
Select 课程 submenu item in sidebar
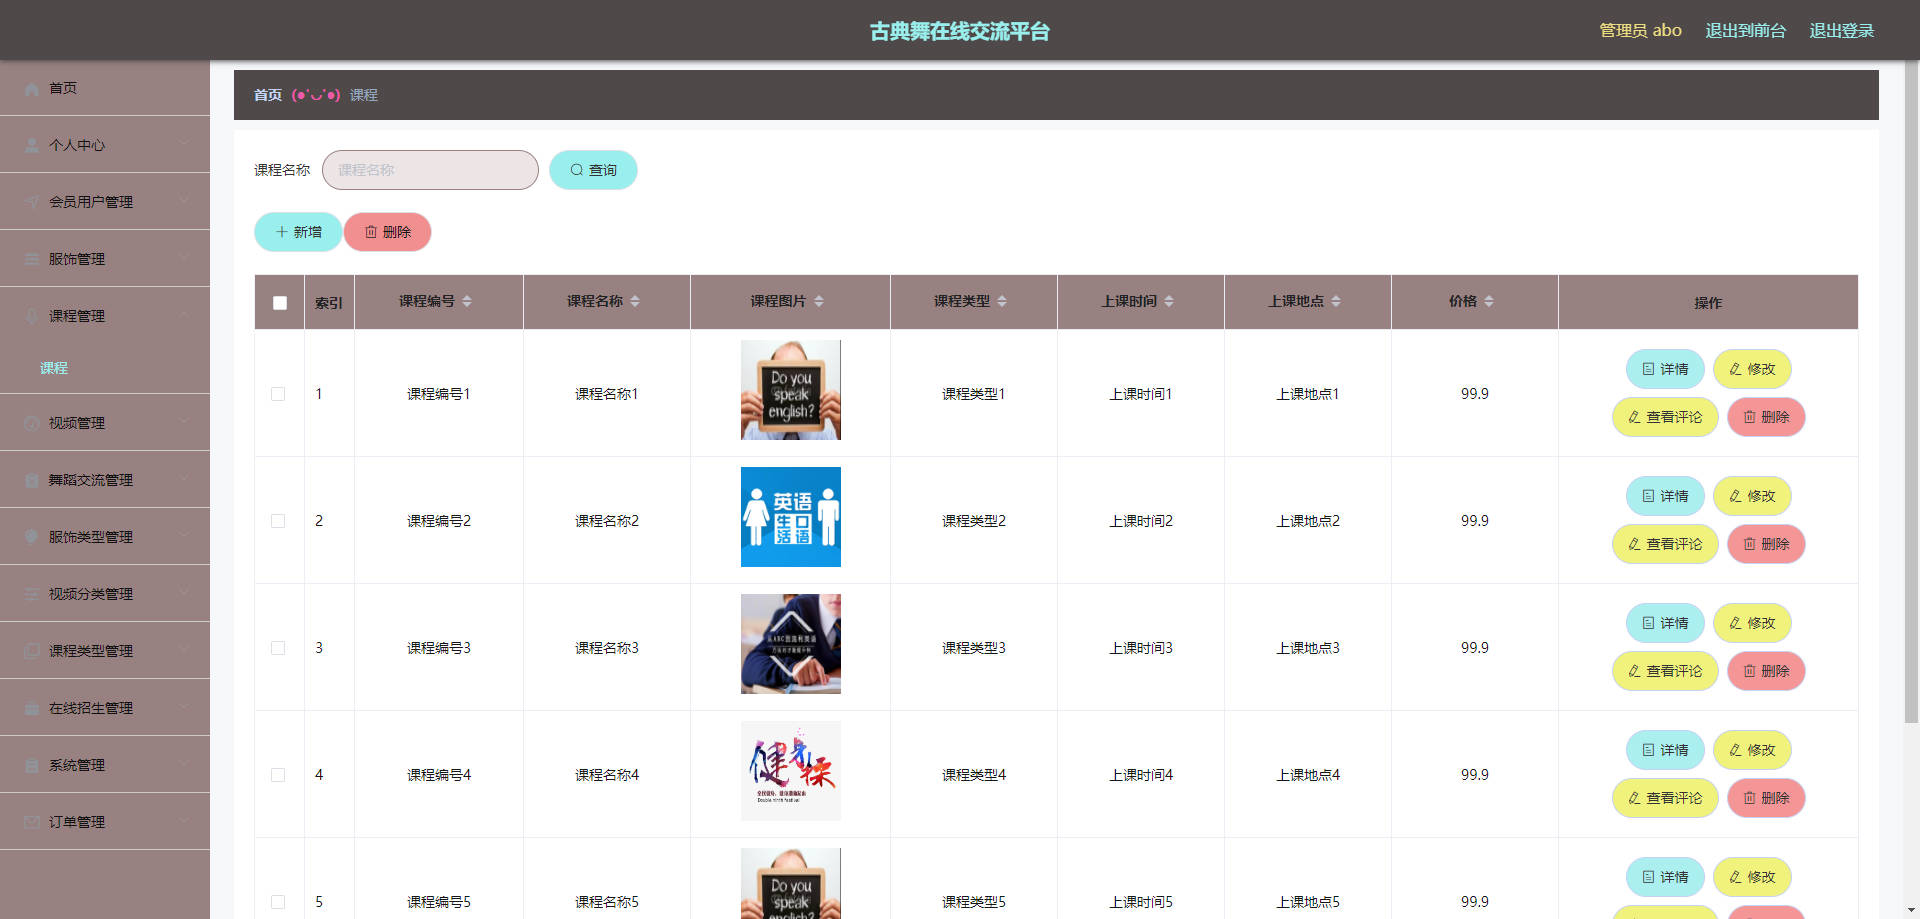(105, 368)
